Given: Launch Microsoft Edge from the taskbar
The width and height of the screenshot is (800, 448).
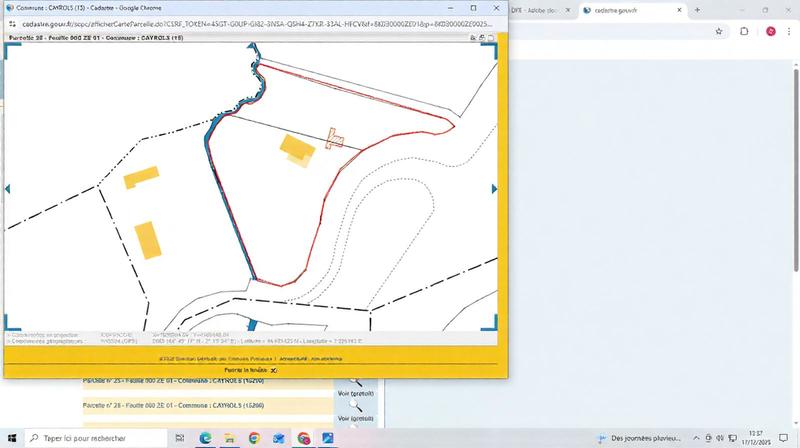Looking at the screenshot, I should click(x=205, y=438).
